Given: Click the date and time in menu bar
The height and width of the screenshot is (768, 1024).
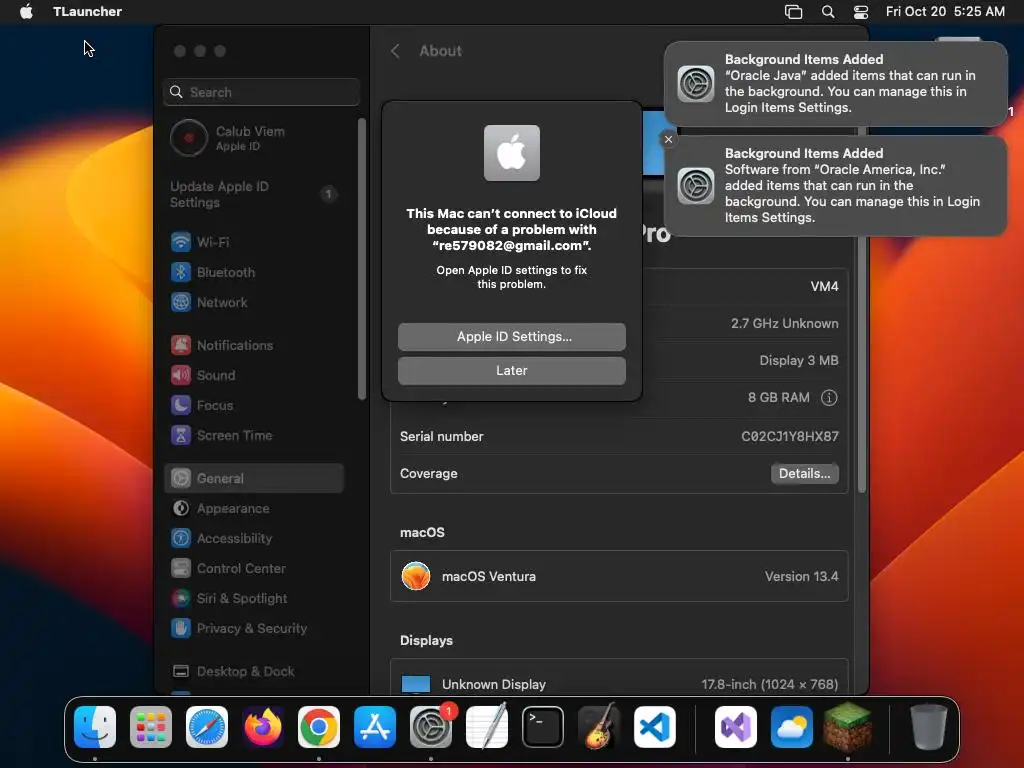Looking at the screenshot, I should pos(945,11).
